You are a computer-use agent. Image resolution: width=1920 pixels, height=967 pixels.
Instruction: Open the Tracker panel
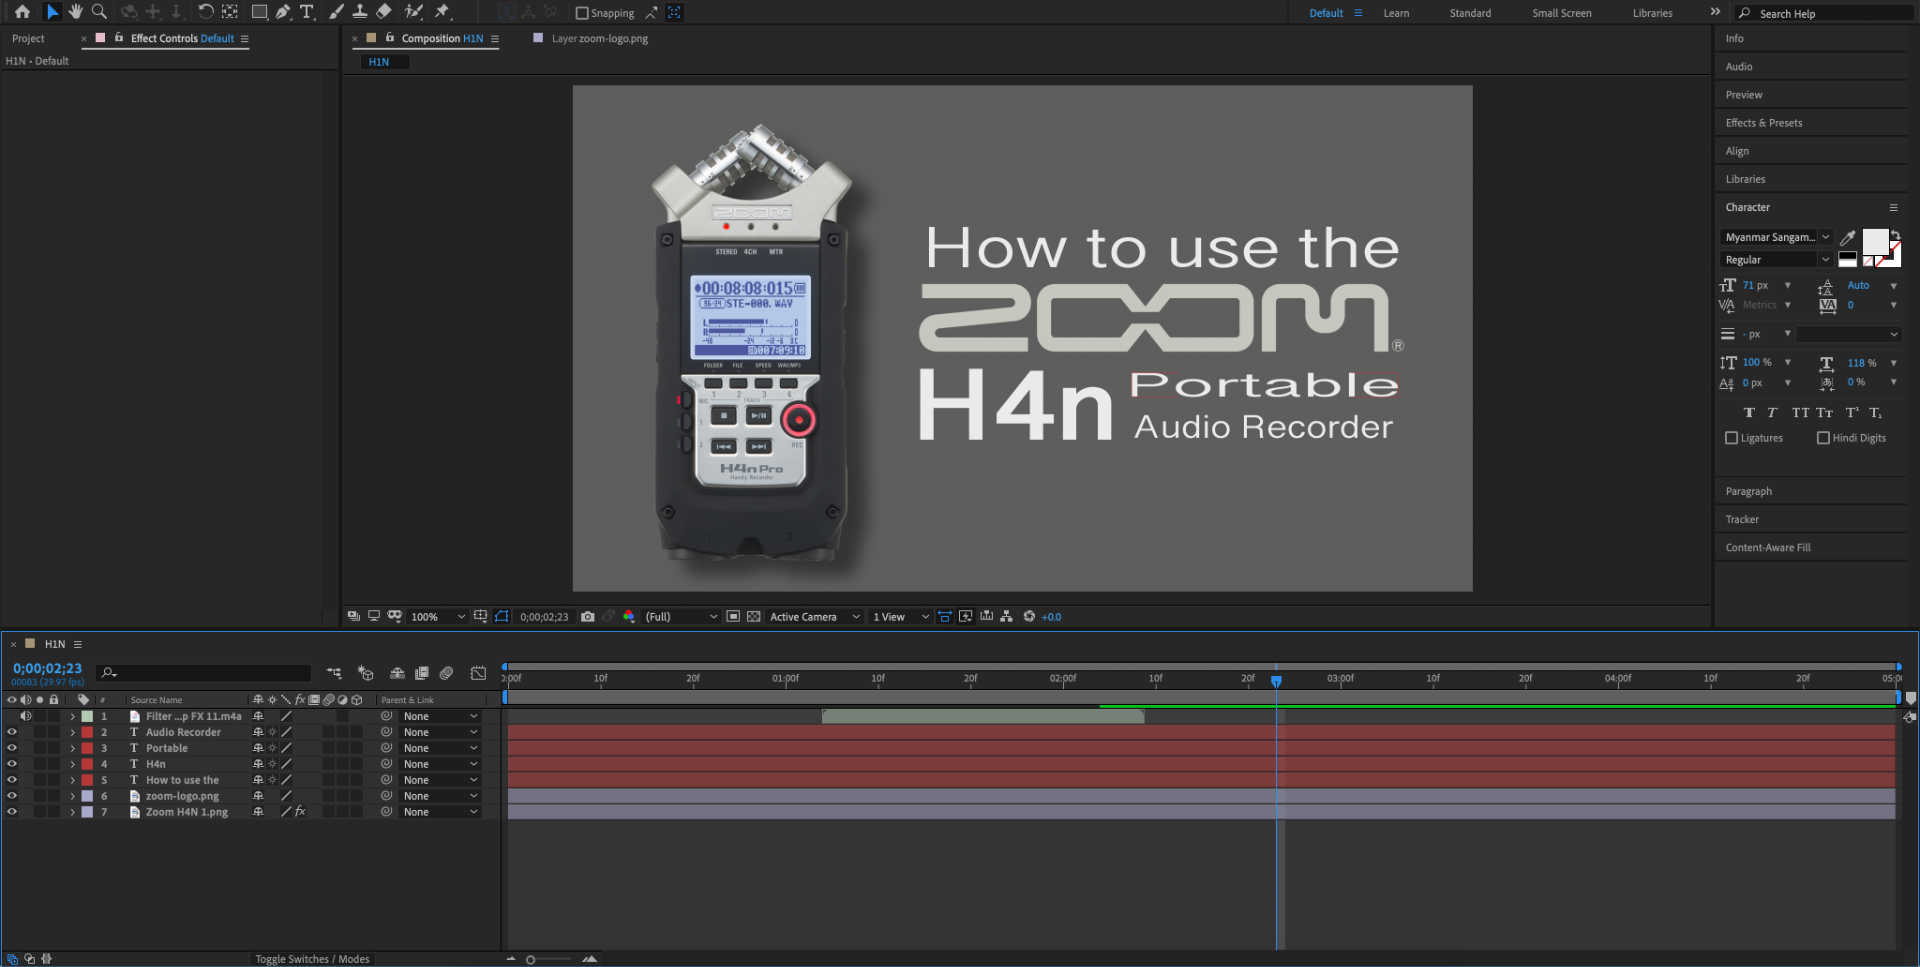click(1742, 519)
